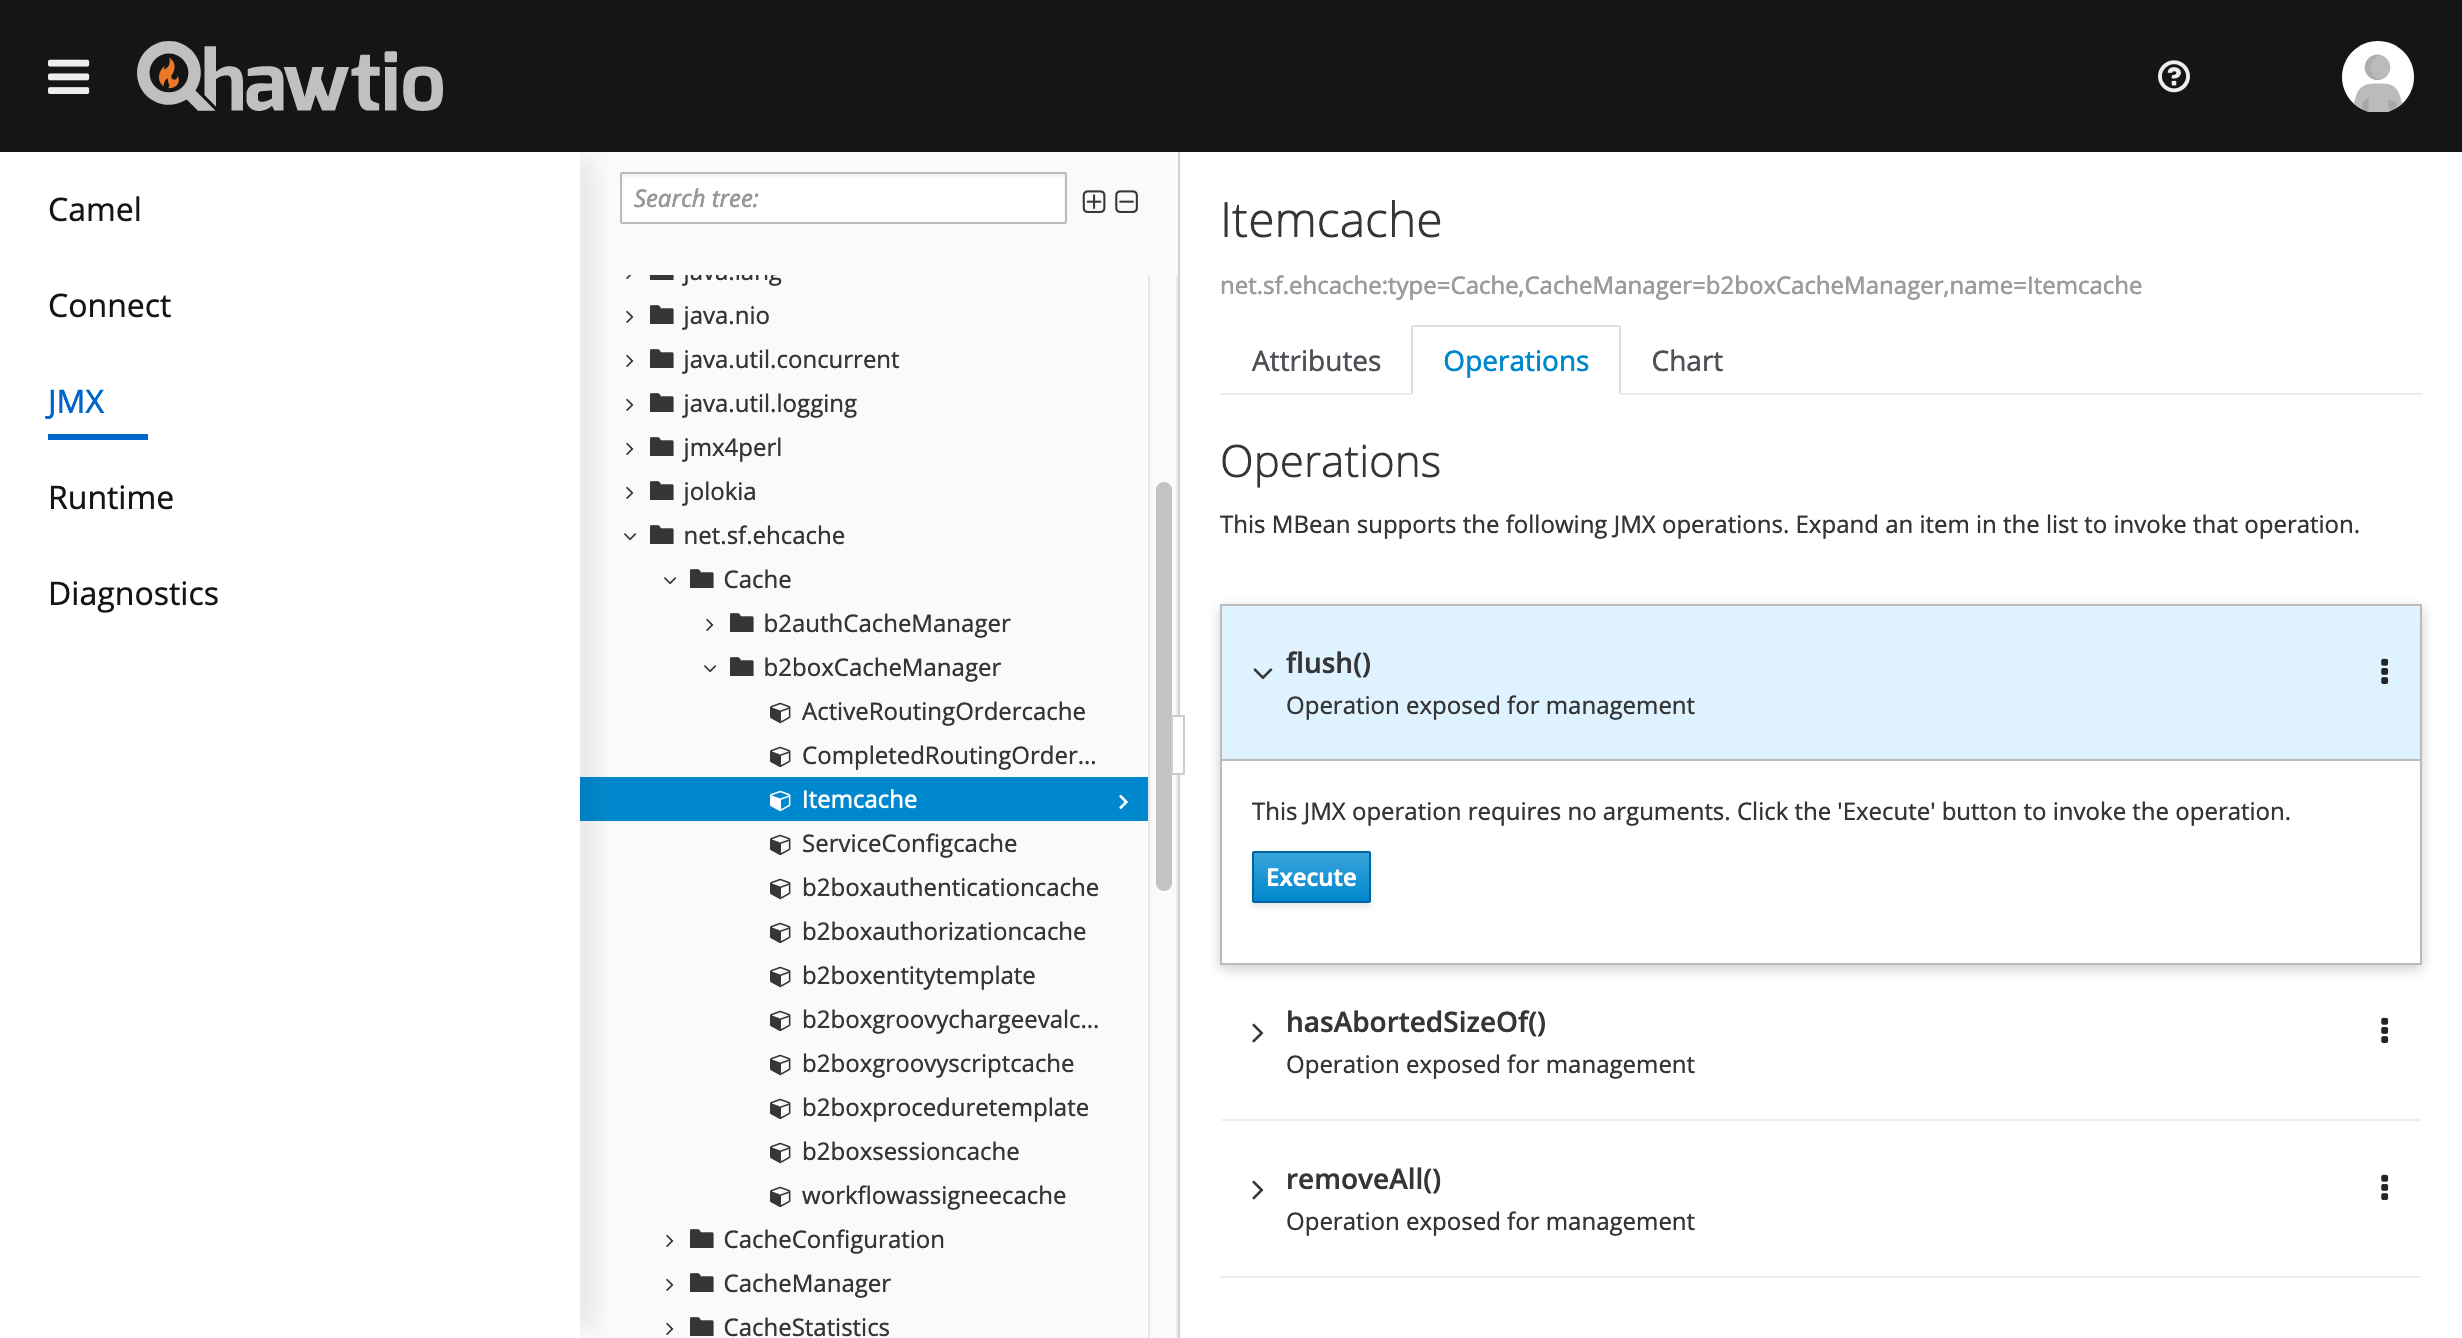The height and width of the screenshot is (1338, 2462).
Task: Collapse the flush() operation panel
Action: [1262, 673]
